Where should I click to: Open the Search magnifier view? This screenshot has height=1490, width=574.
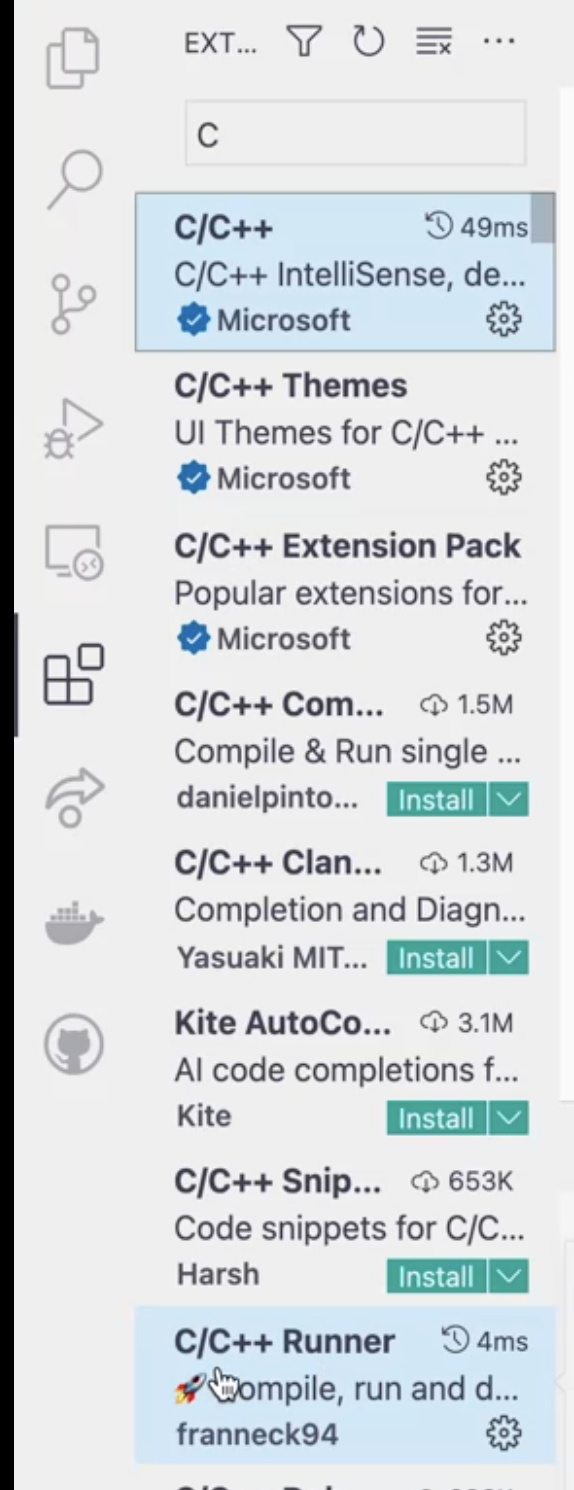(75, 179)
